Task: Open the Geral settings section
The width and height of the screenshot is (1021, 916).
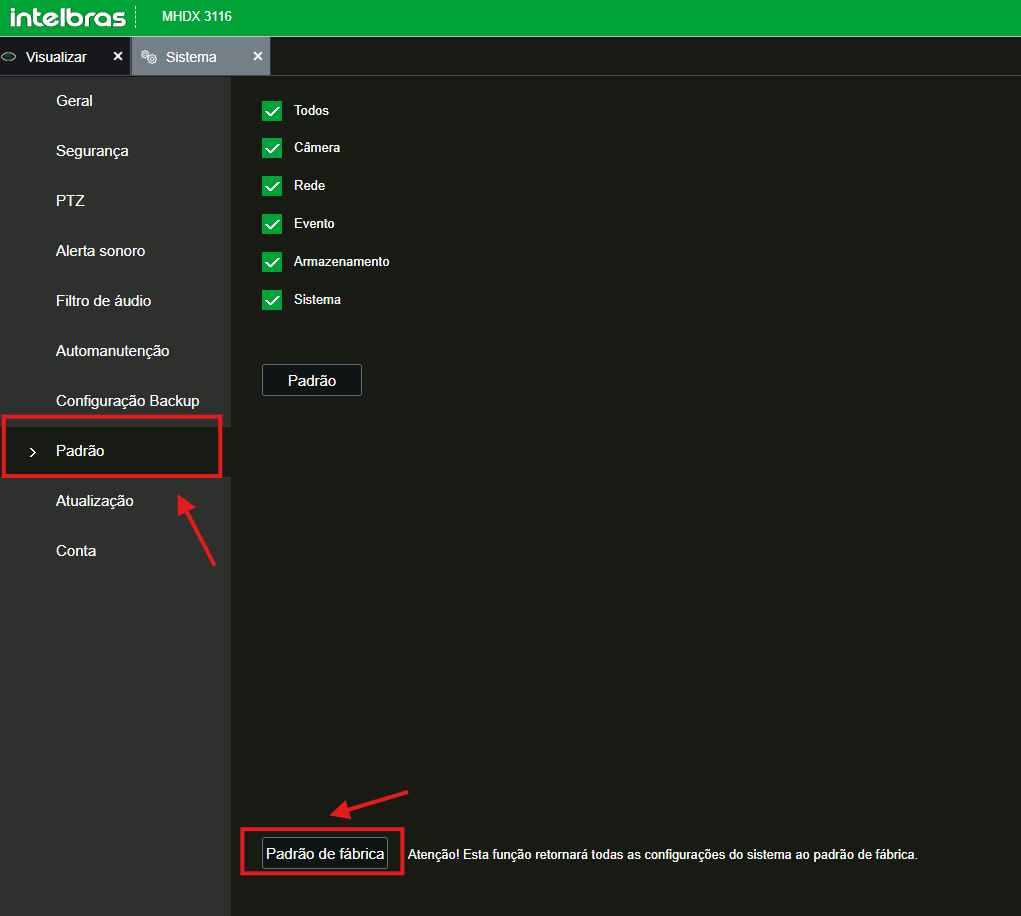Action: click(74, 101)
